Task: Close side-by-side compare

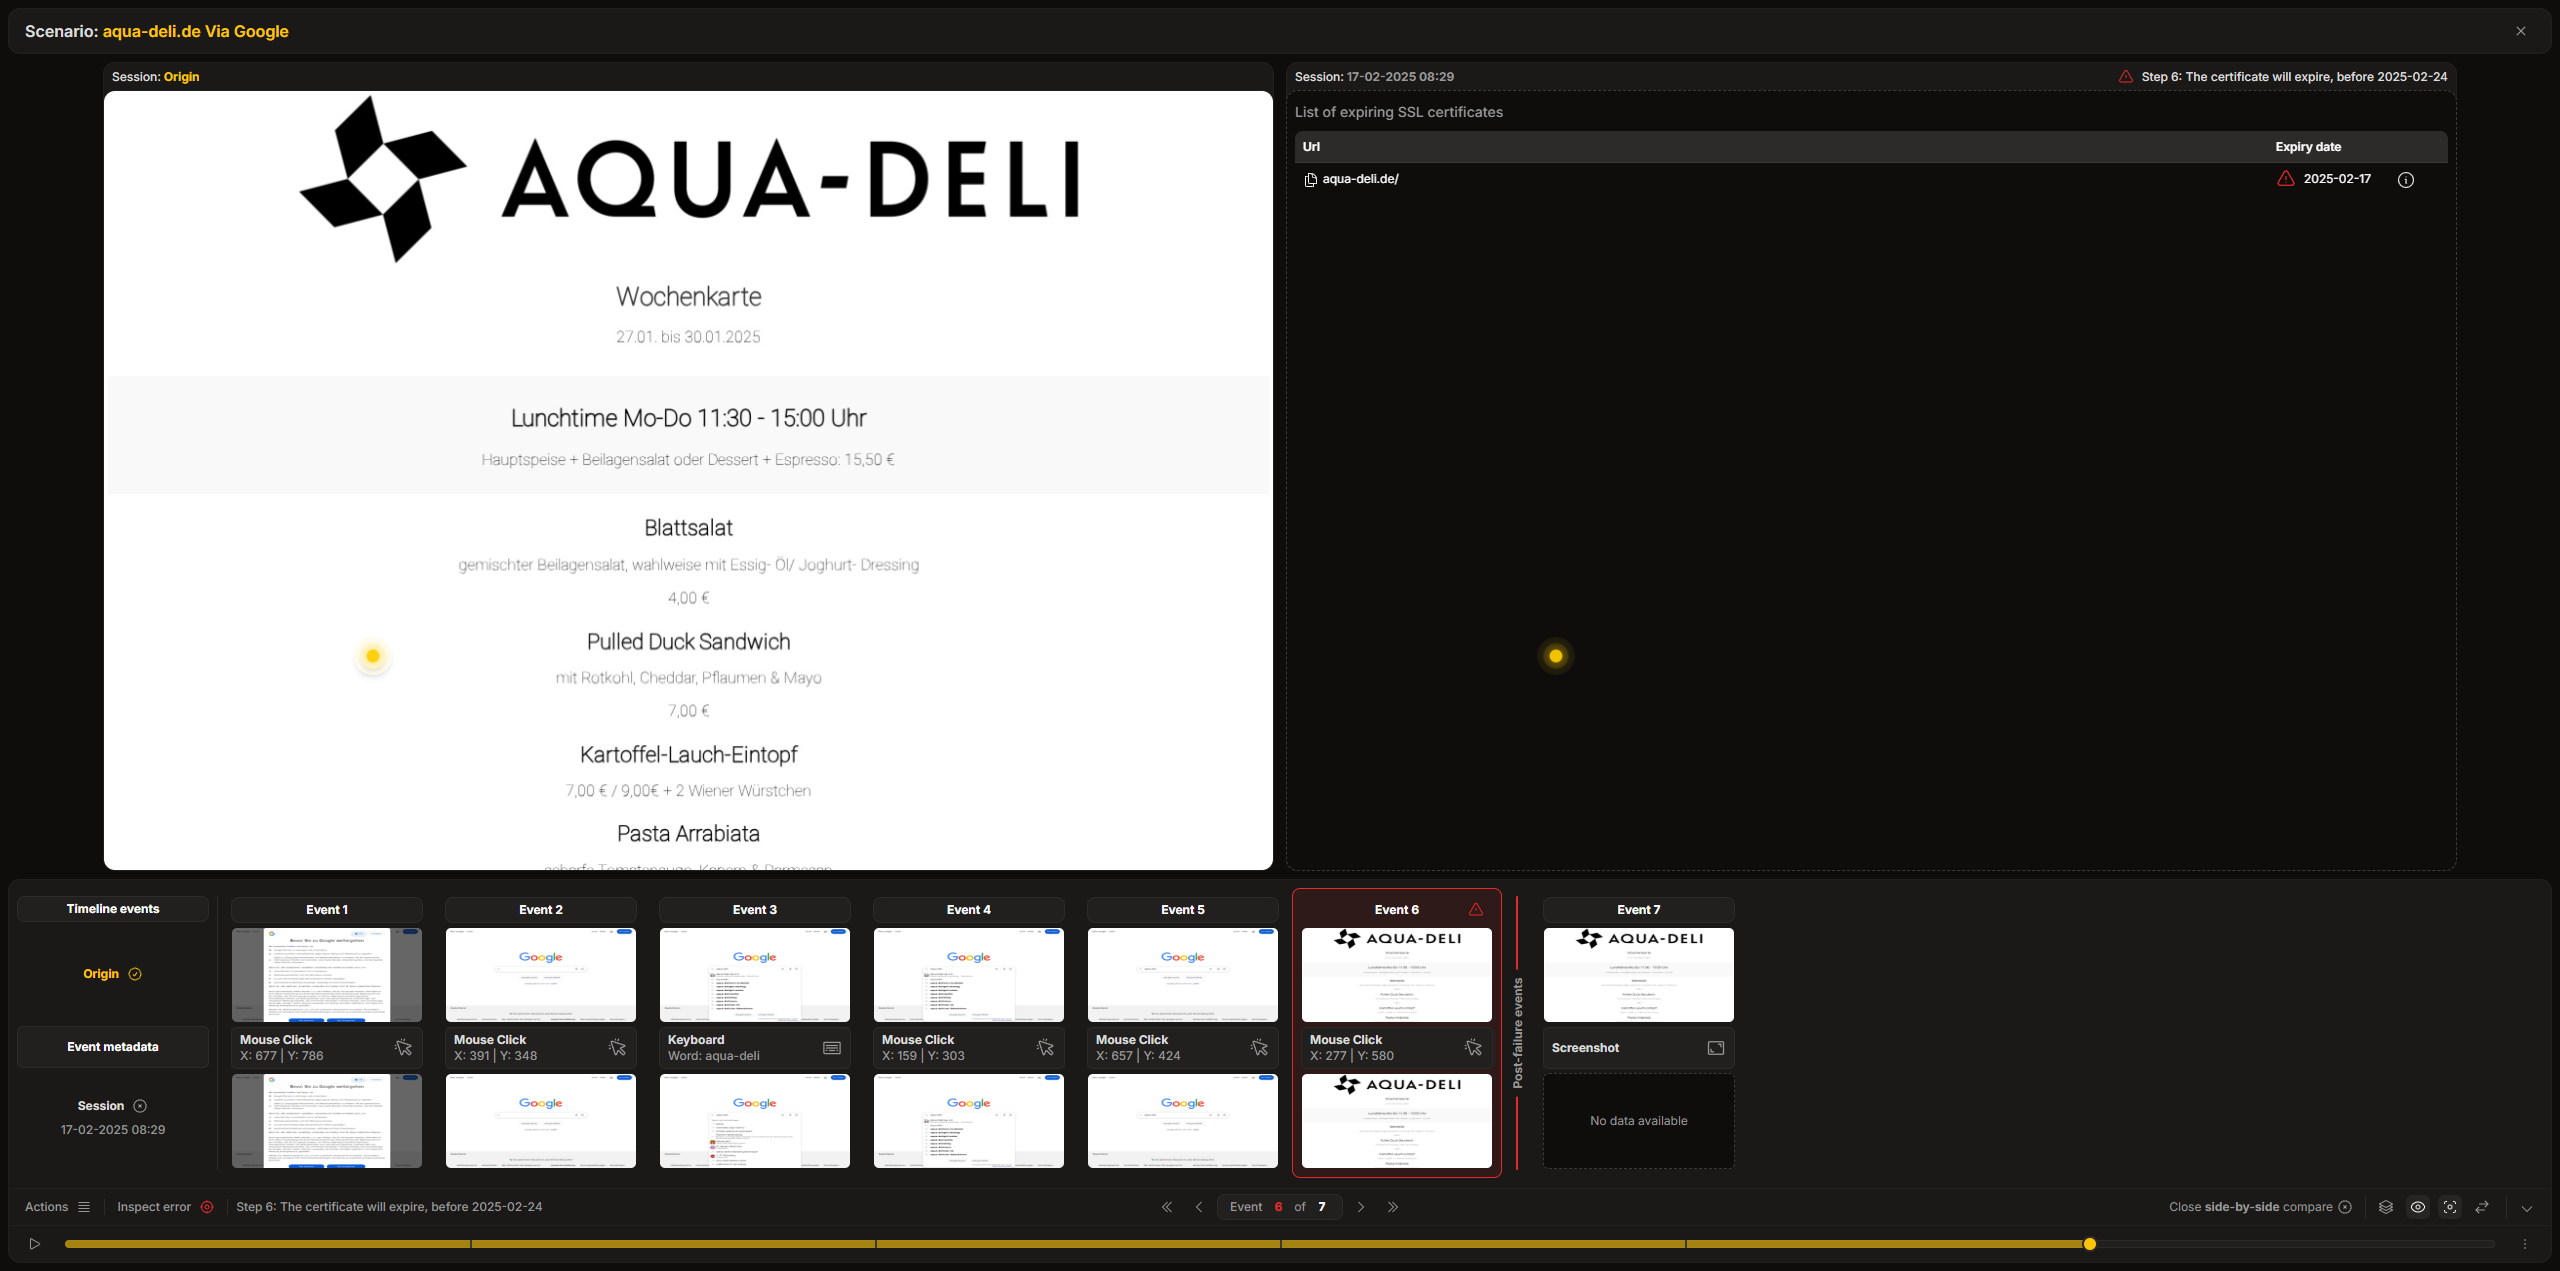Action: click(x=2260, y=1207)
